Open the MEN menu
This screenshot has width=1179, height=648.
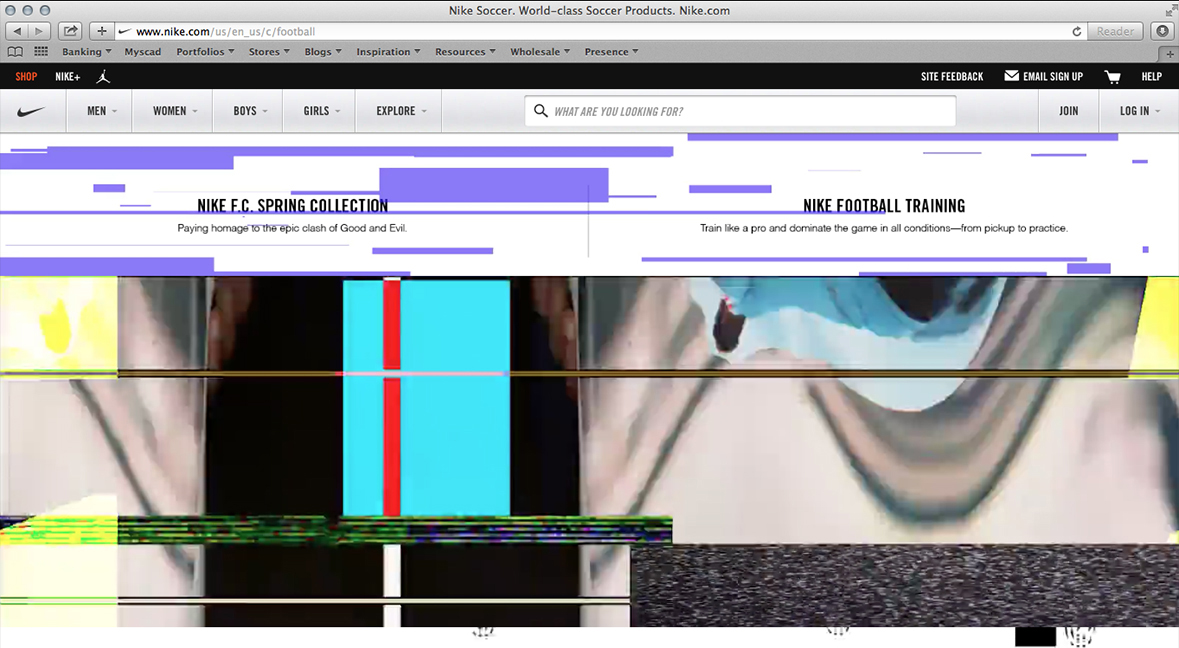(102, 111)
